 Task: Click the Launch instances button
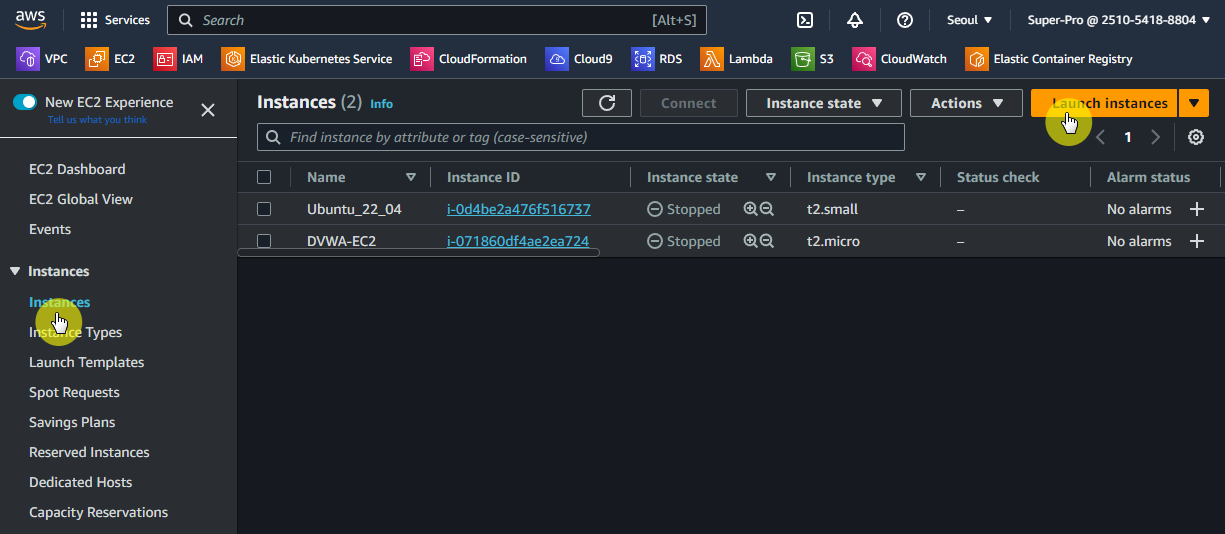click(1104, 103)
